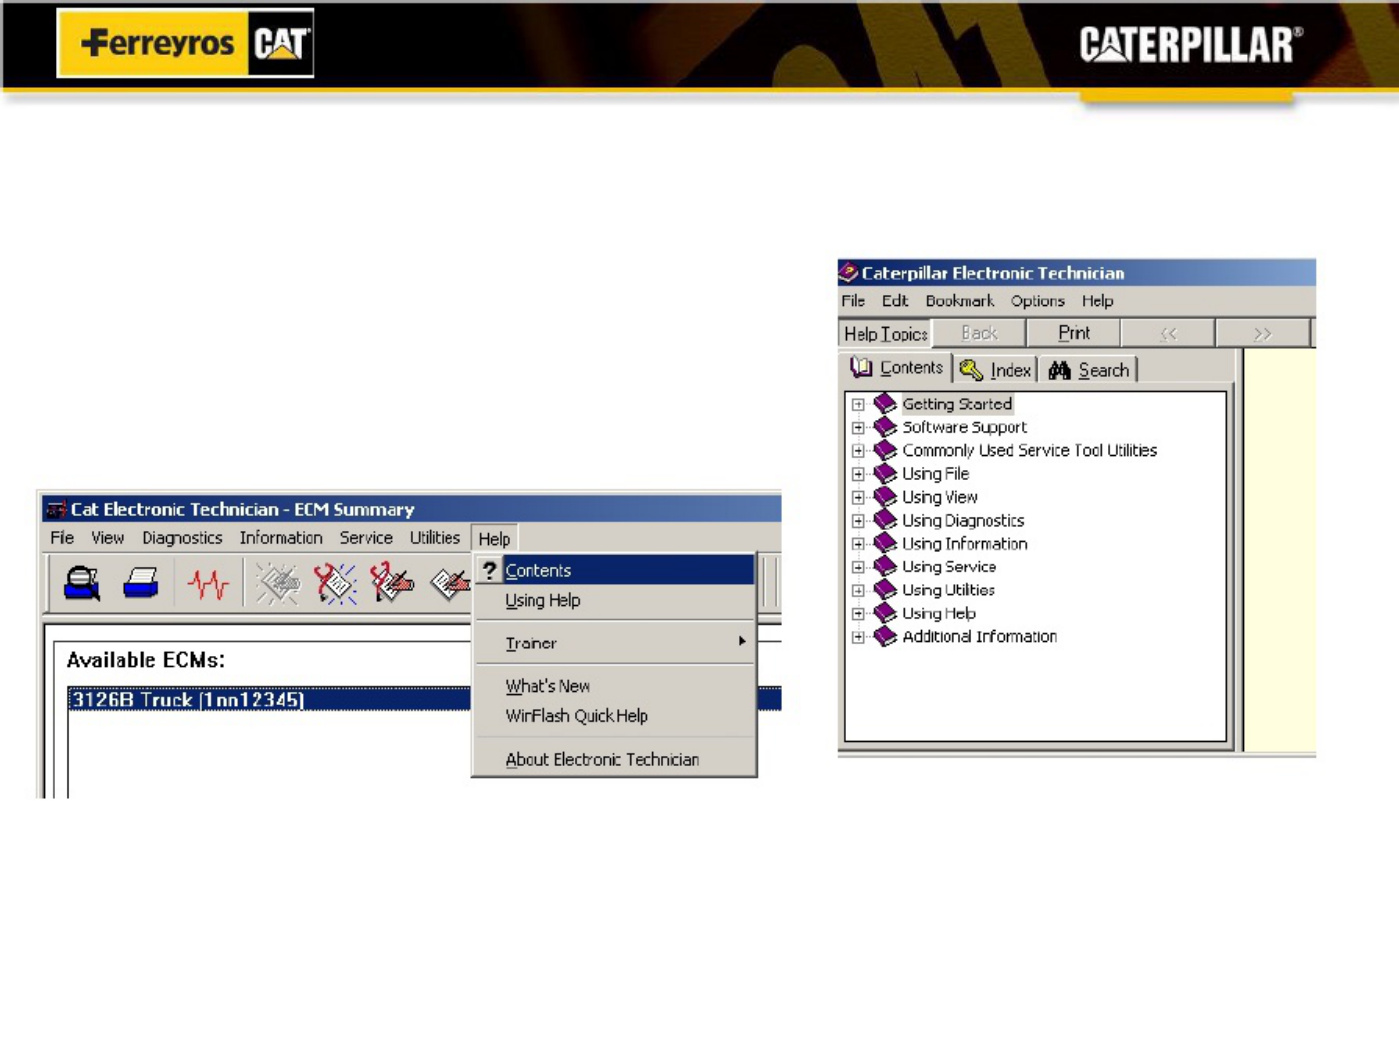Expand the Using Help topic node
The height and width of the screenshot is (1050, 1399).
click(x=858, y=614)
